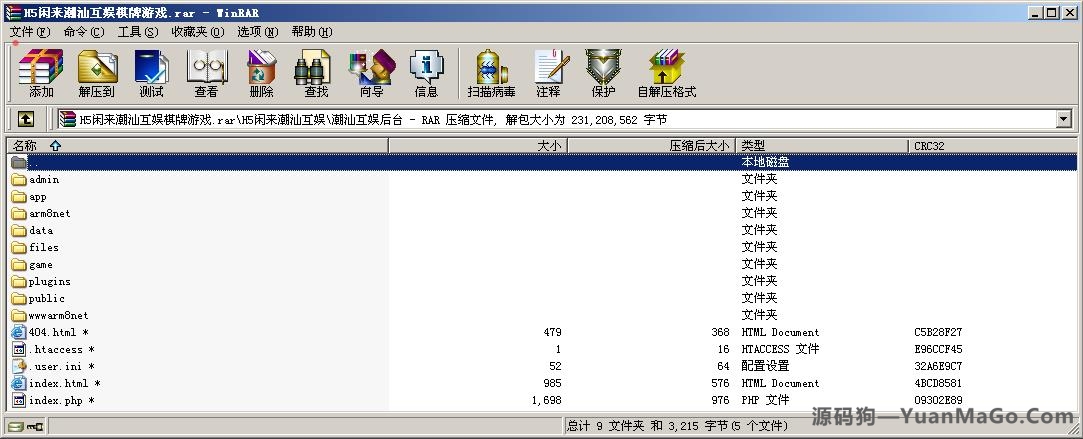Expand the archive path dropdown arrow
Viewport: 1083px width, 439px height.
click(x=1063, y=119)
